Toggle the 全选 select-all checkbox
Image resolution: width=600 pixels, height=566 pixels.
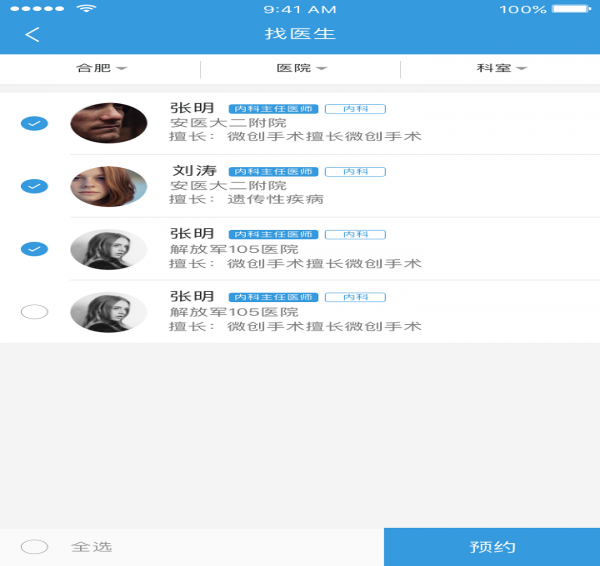[34, 547]
